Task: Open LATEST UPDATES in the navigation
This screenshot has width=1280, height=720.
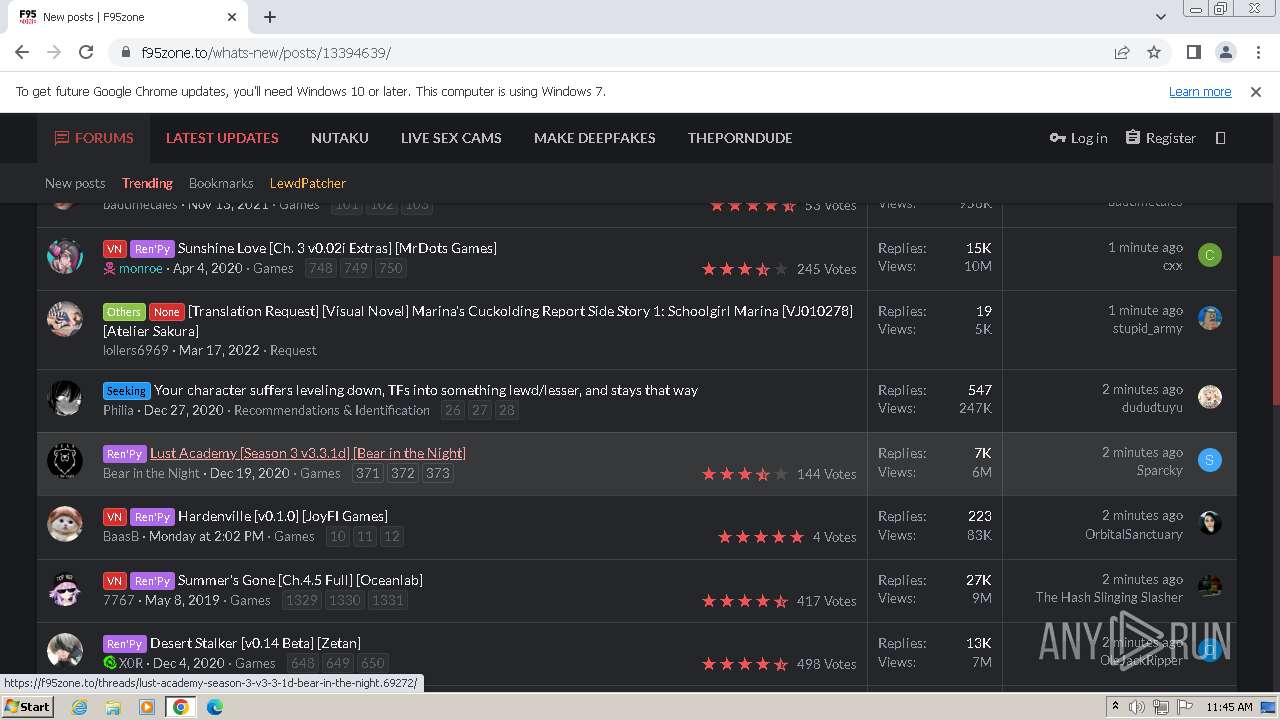Action: point(222,138)
